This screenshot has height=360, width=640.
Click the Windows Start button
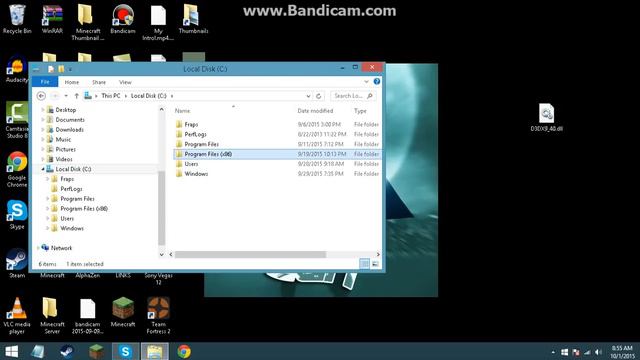point(11,351)
